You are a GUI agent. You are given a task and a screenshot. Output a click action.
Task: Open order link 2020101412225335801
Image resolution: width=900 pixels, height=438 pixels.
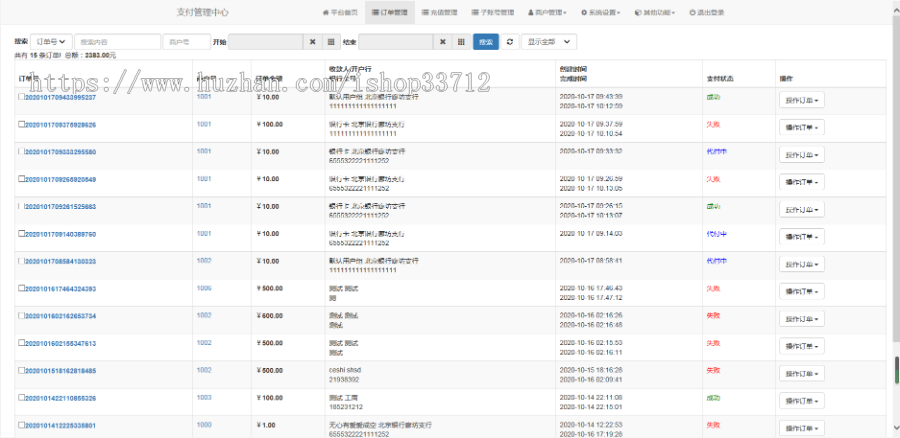pyautogui.click(x=60, y=425)
